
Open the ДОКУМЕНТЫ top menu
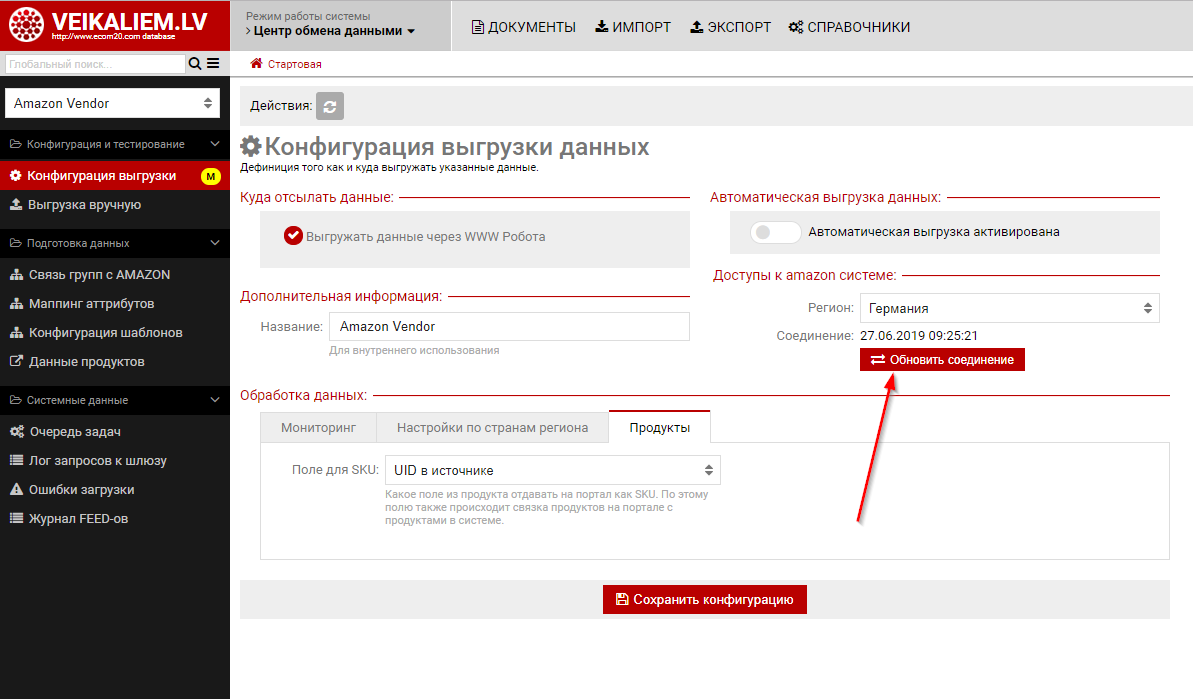click(x=523, y=27)
